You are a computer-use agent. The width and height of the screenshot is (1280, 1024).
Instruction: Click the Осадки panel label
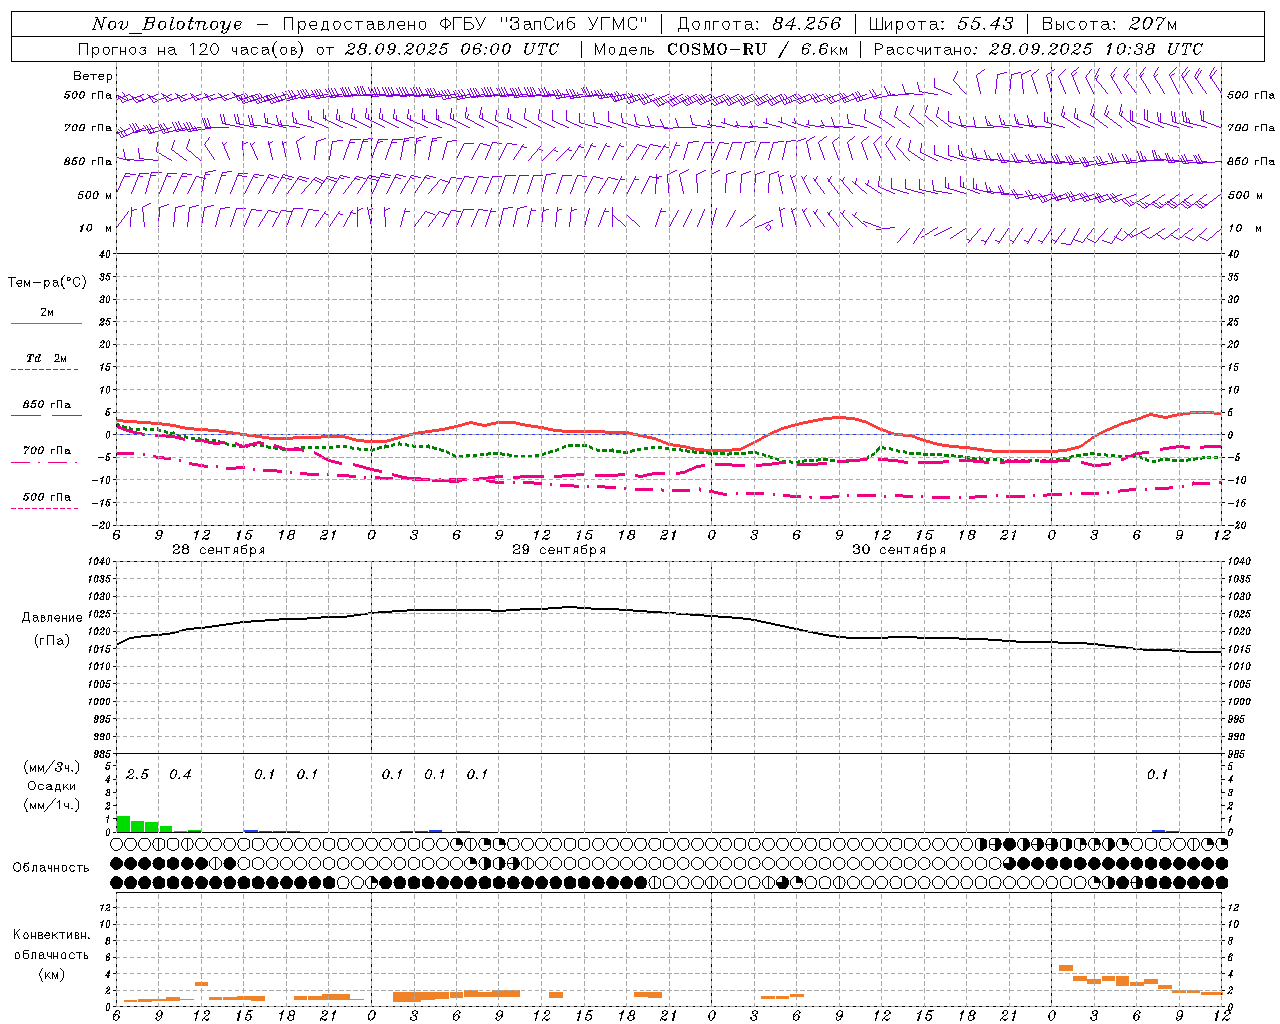(x=51, y=786)
